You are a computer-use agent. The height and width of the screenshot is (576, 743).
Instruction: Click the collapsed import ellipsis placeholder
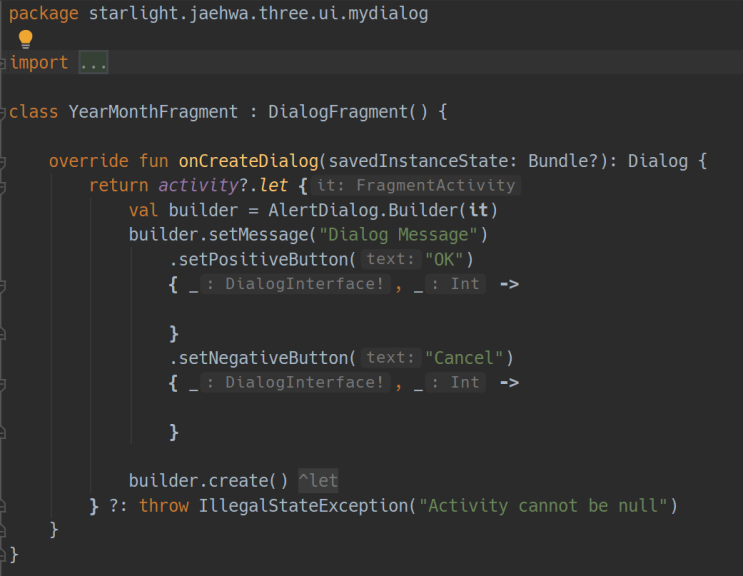click(x=93, y=63)
